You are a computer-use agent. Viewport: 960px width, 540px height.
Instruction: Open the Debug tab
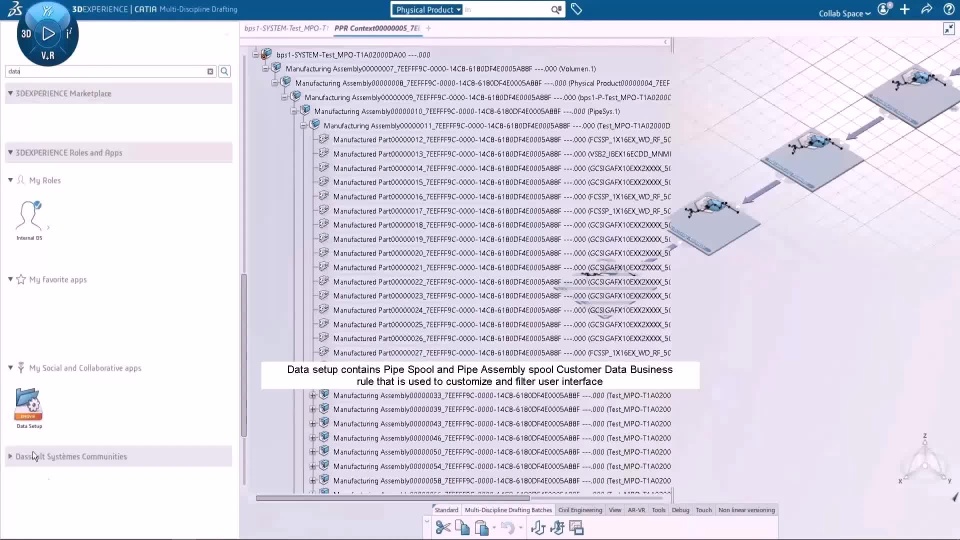point(680,510)
